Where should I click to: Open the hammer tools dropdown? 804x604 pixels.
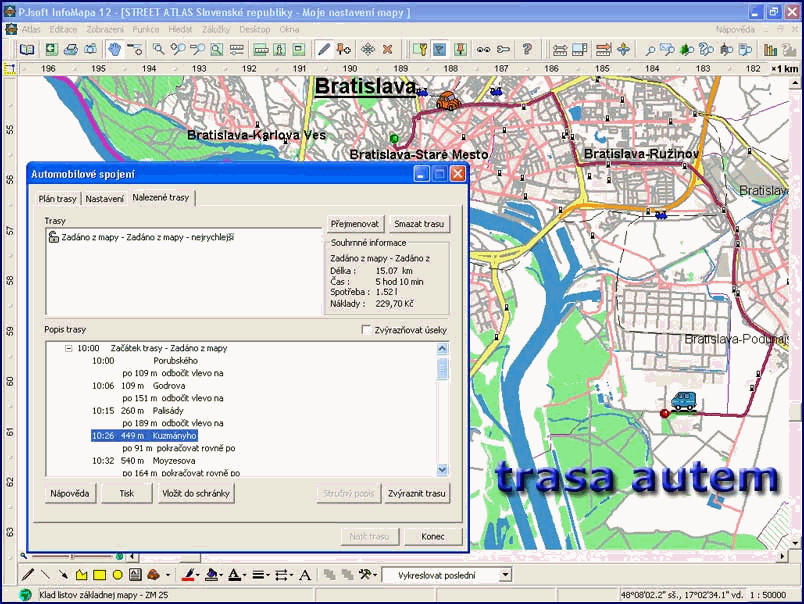click(375, 575)
